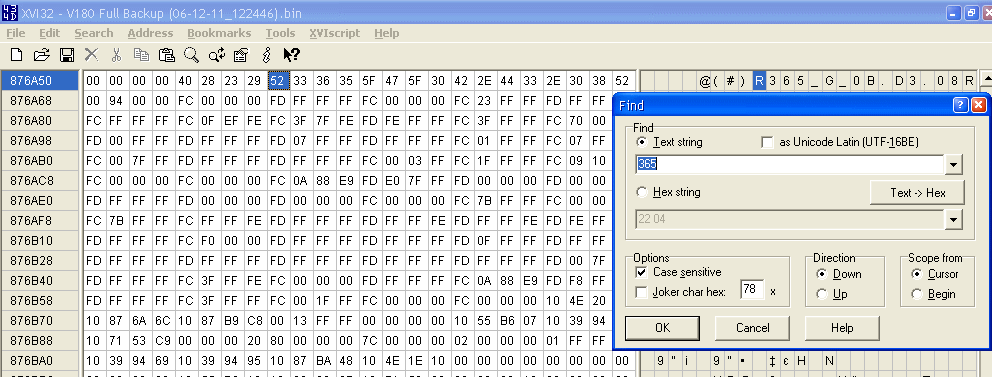
Task: Select address row 876B40
Action: (x=40, y=280)
